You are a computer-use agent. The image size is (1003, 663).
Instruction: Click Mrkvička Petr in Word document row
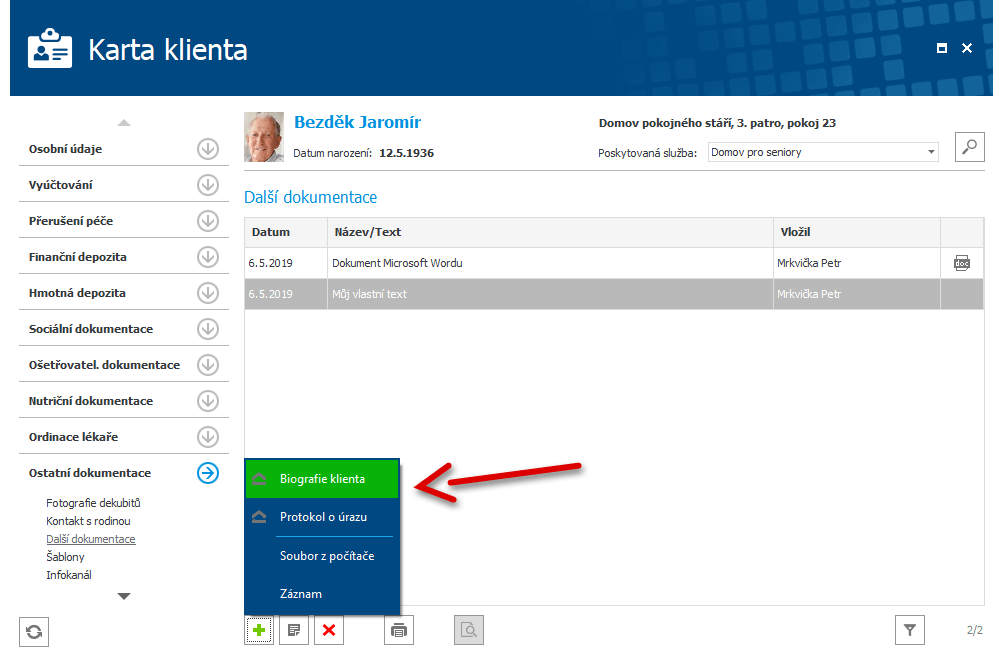[x=809, y=263]
